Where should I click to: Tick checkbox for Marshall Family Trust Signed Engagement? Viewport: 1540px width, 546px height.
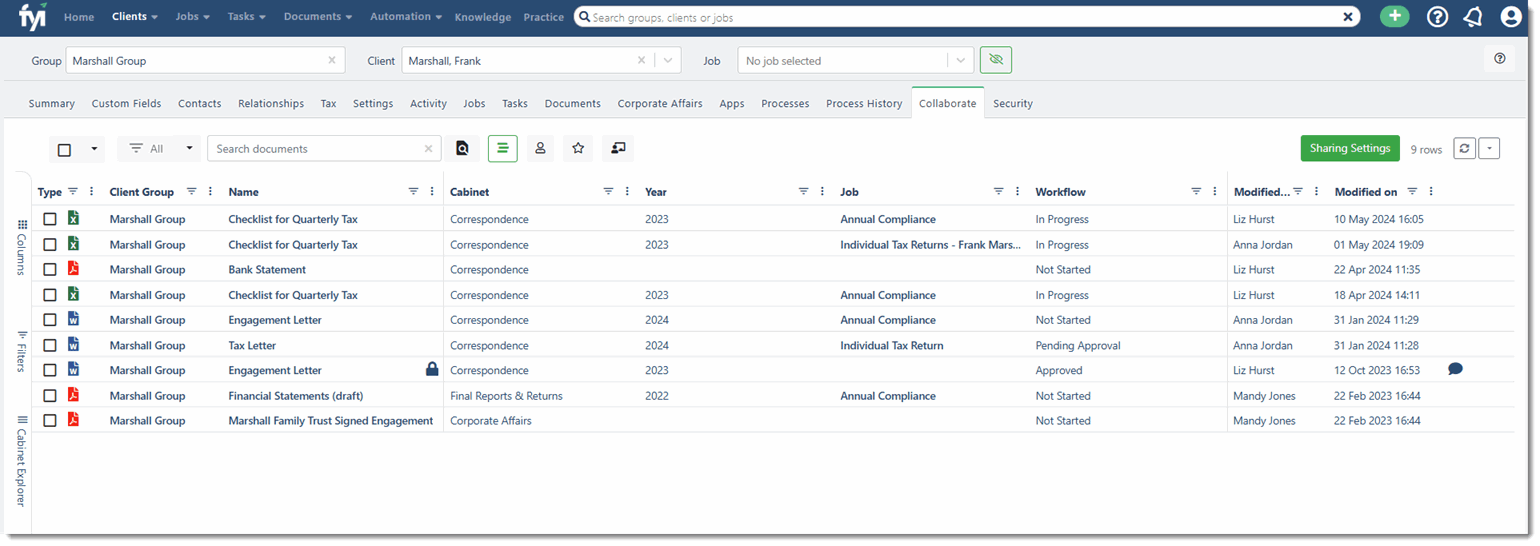49,421
